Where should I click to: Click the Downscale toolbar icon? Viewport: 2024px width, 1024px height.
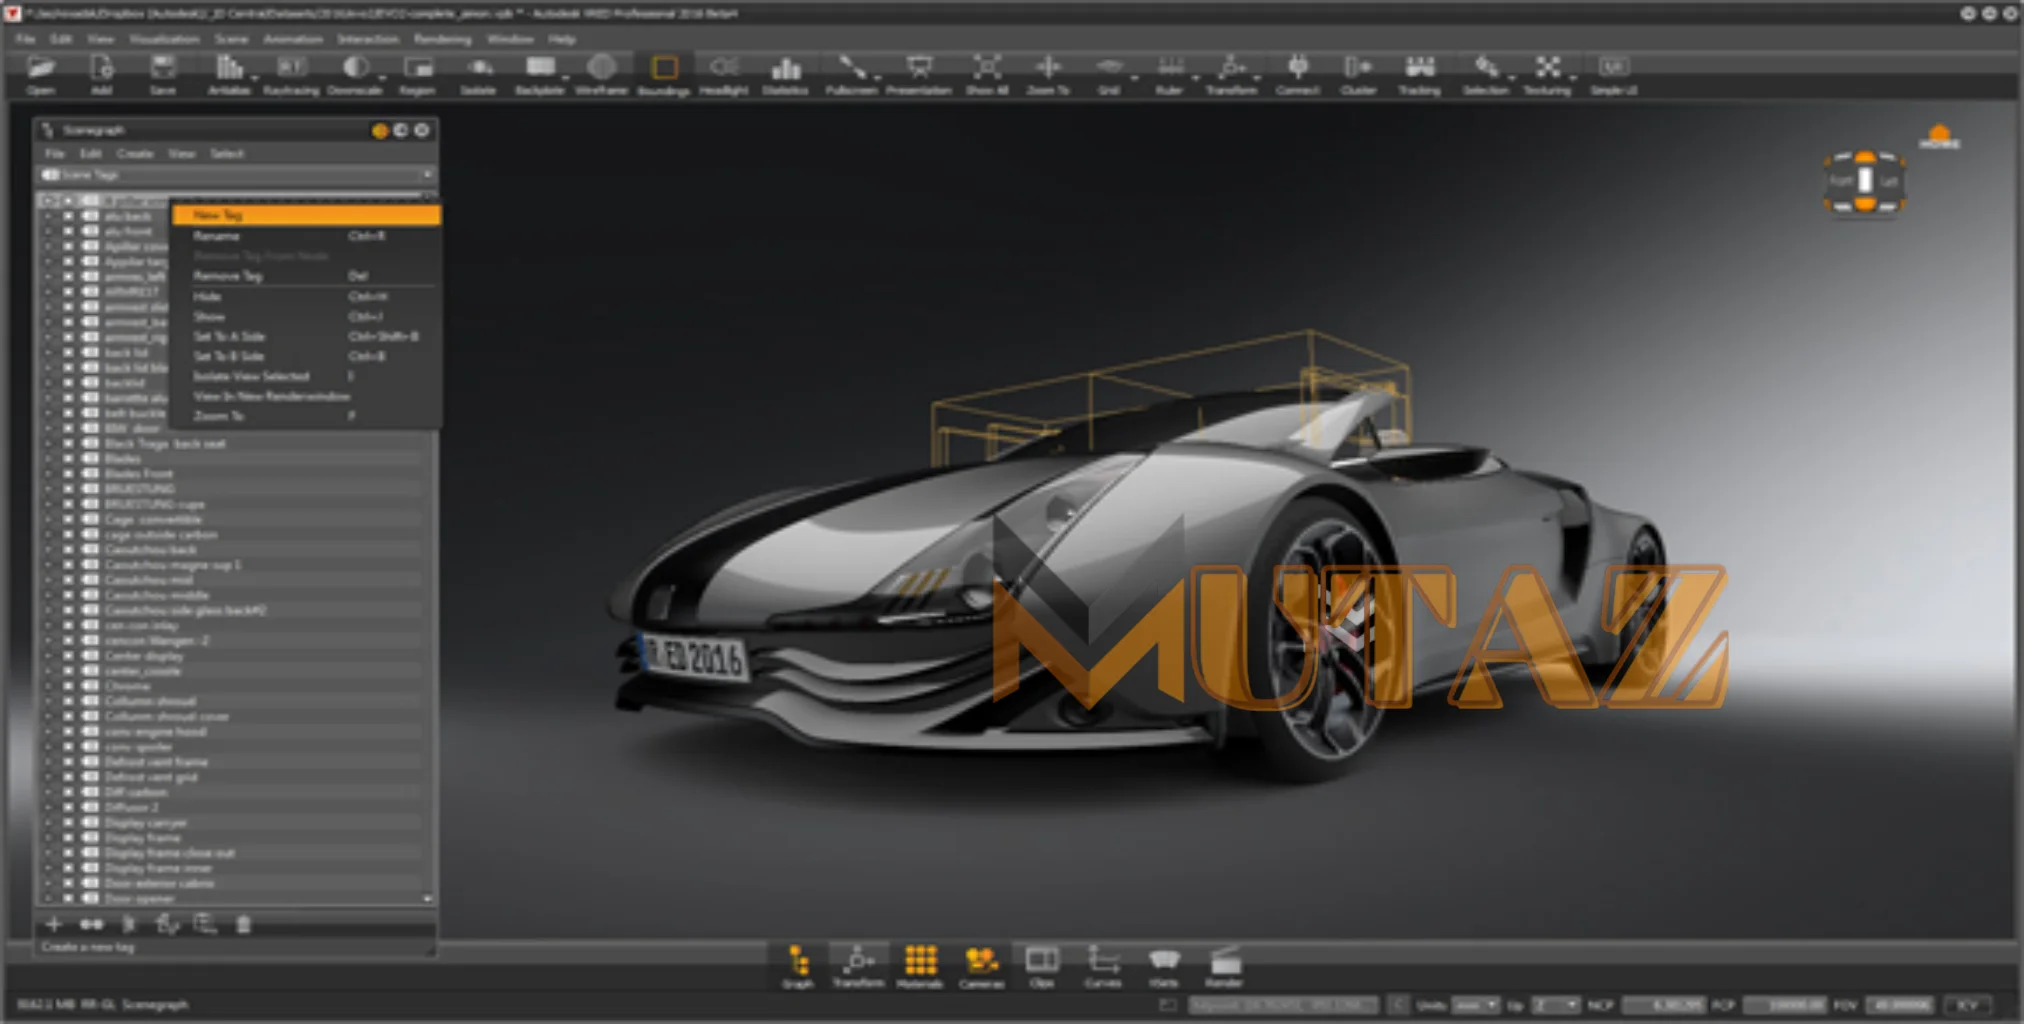pyautogui.click(x=354, y=68)
